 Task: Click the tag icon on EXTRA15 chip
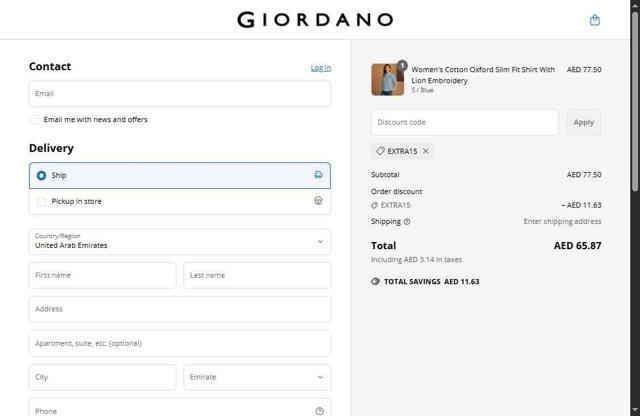[380, 151]
